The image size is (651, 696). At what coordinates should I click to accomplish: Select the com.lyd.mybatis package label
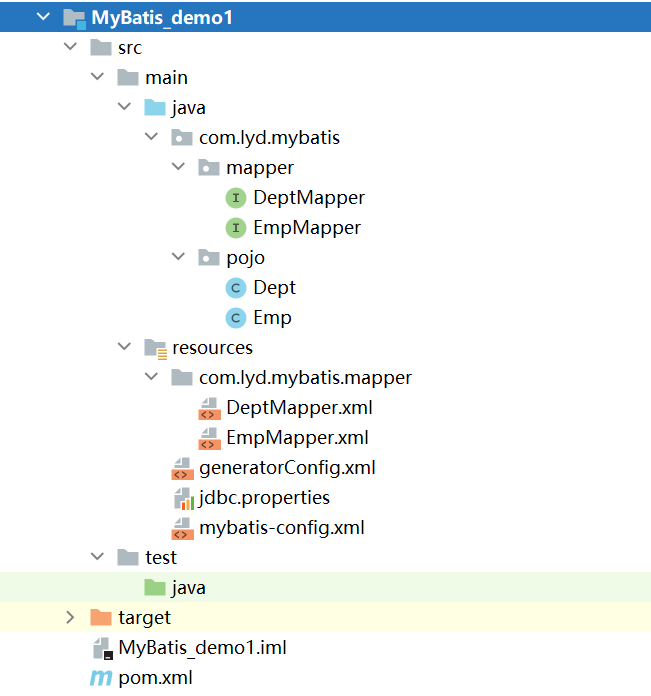point(269,138)
